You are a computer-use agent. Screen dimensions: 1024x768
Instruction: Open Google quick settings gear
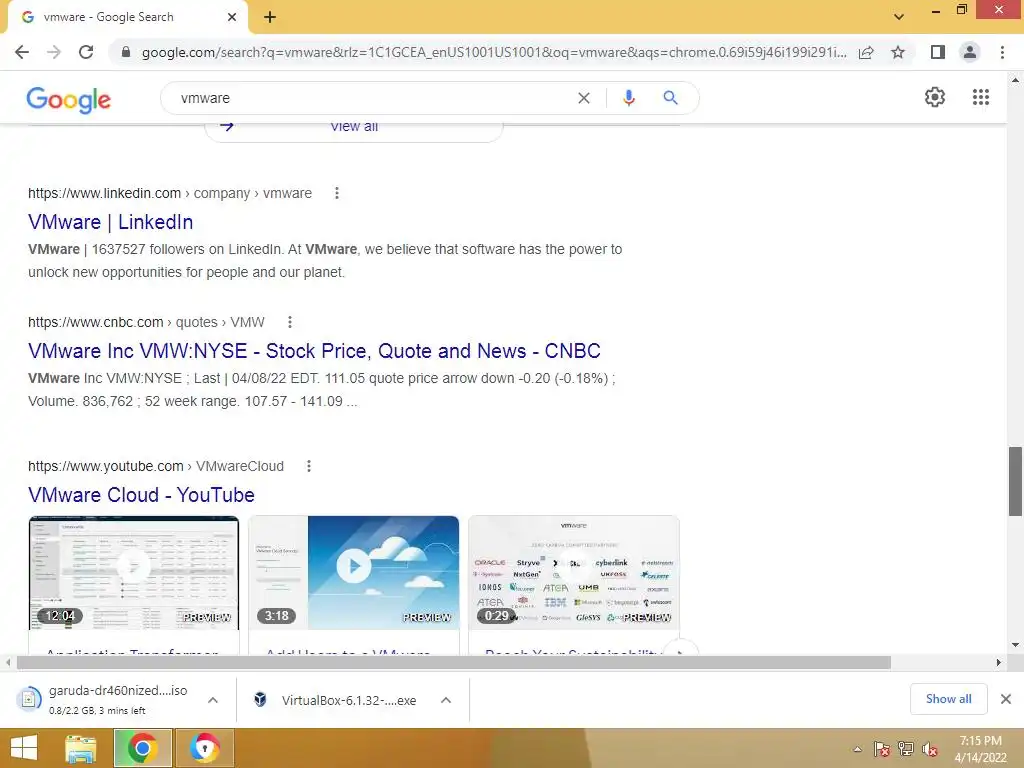pyautogui.click(x=935, y=97)
